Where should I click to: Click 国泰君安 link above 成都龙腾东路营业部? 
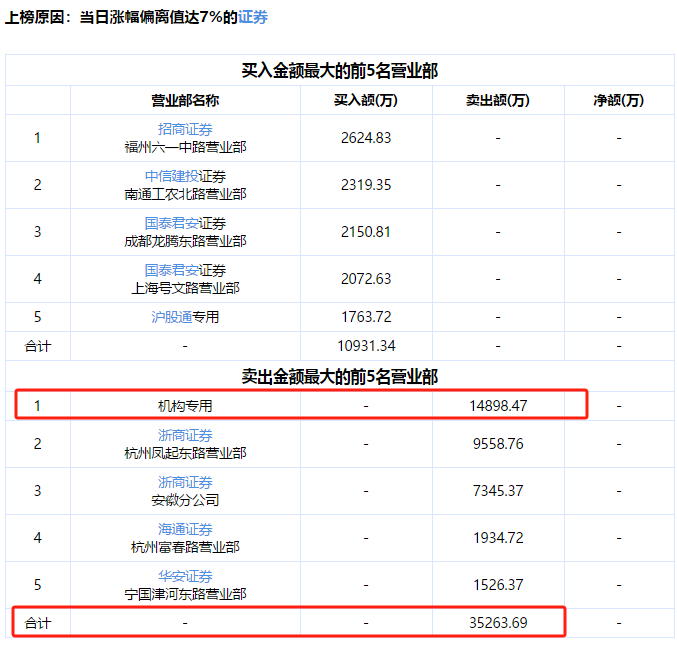tap(171, 223)
